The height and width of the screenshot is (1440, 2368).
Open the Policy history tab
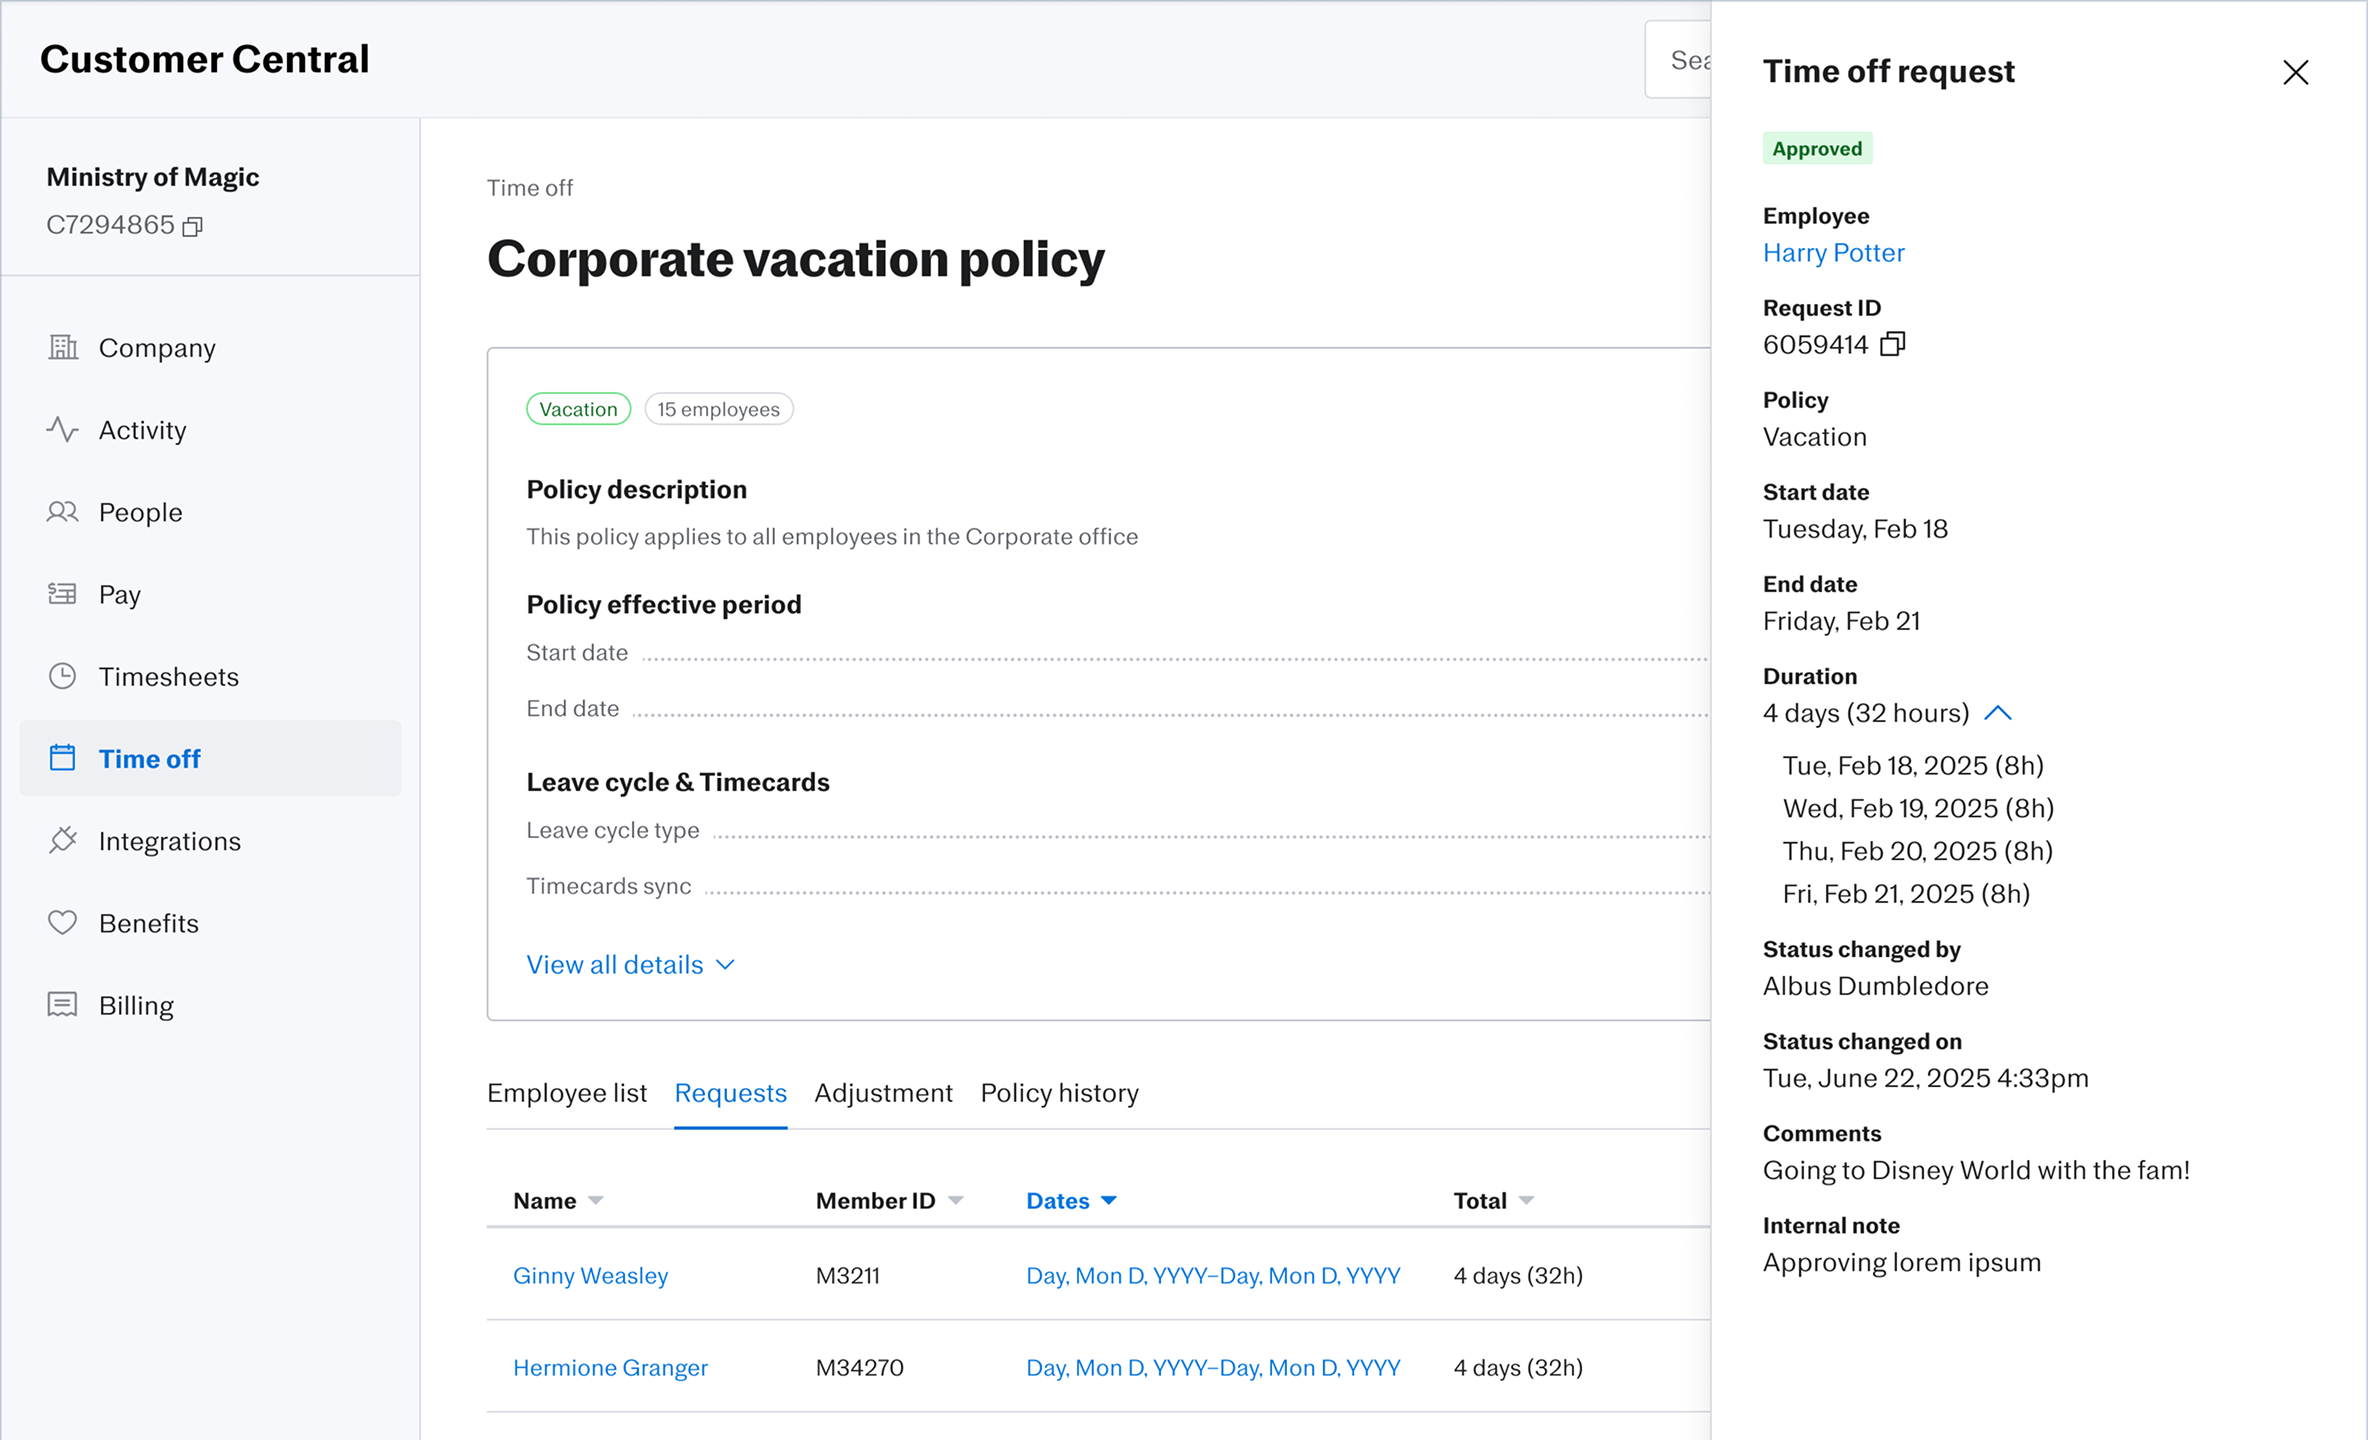coord(1060,1093)
